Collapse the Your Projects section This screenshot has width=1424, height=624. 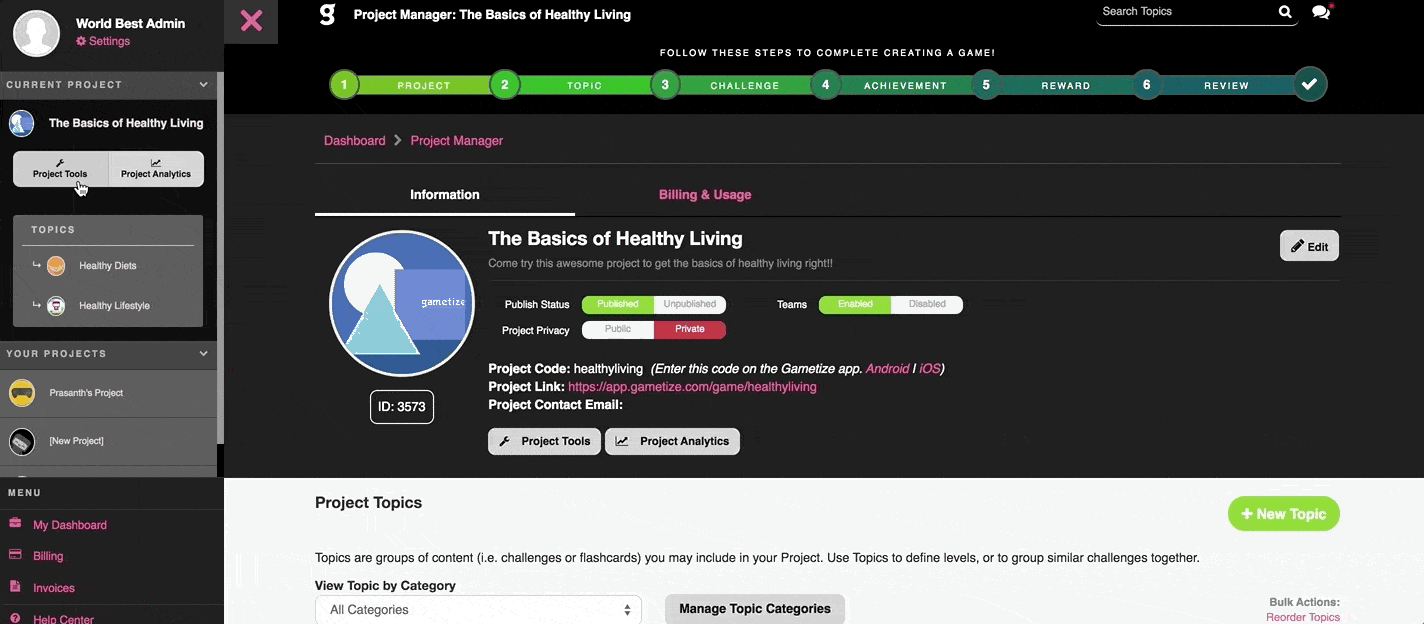pyautogui.click(x=204, y=353)
